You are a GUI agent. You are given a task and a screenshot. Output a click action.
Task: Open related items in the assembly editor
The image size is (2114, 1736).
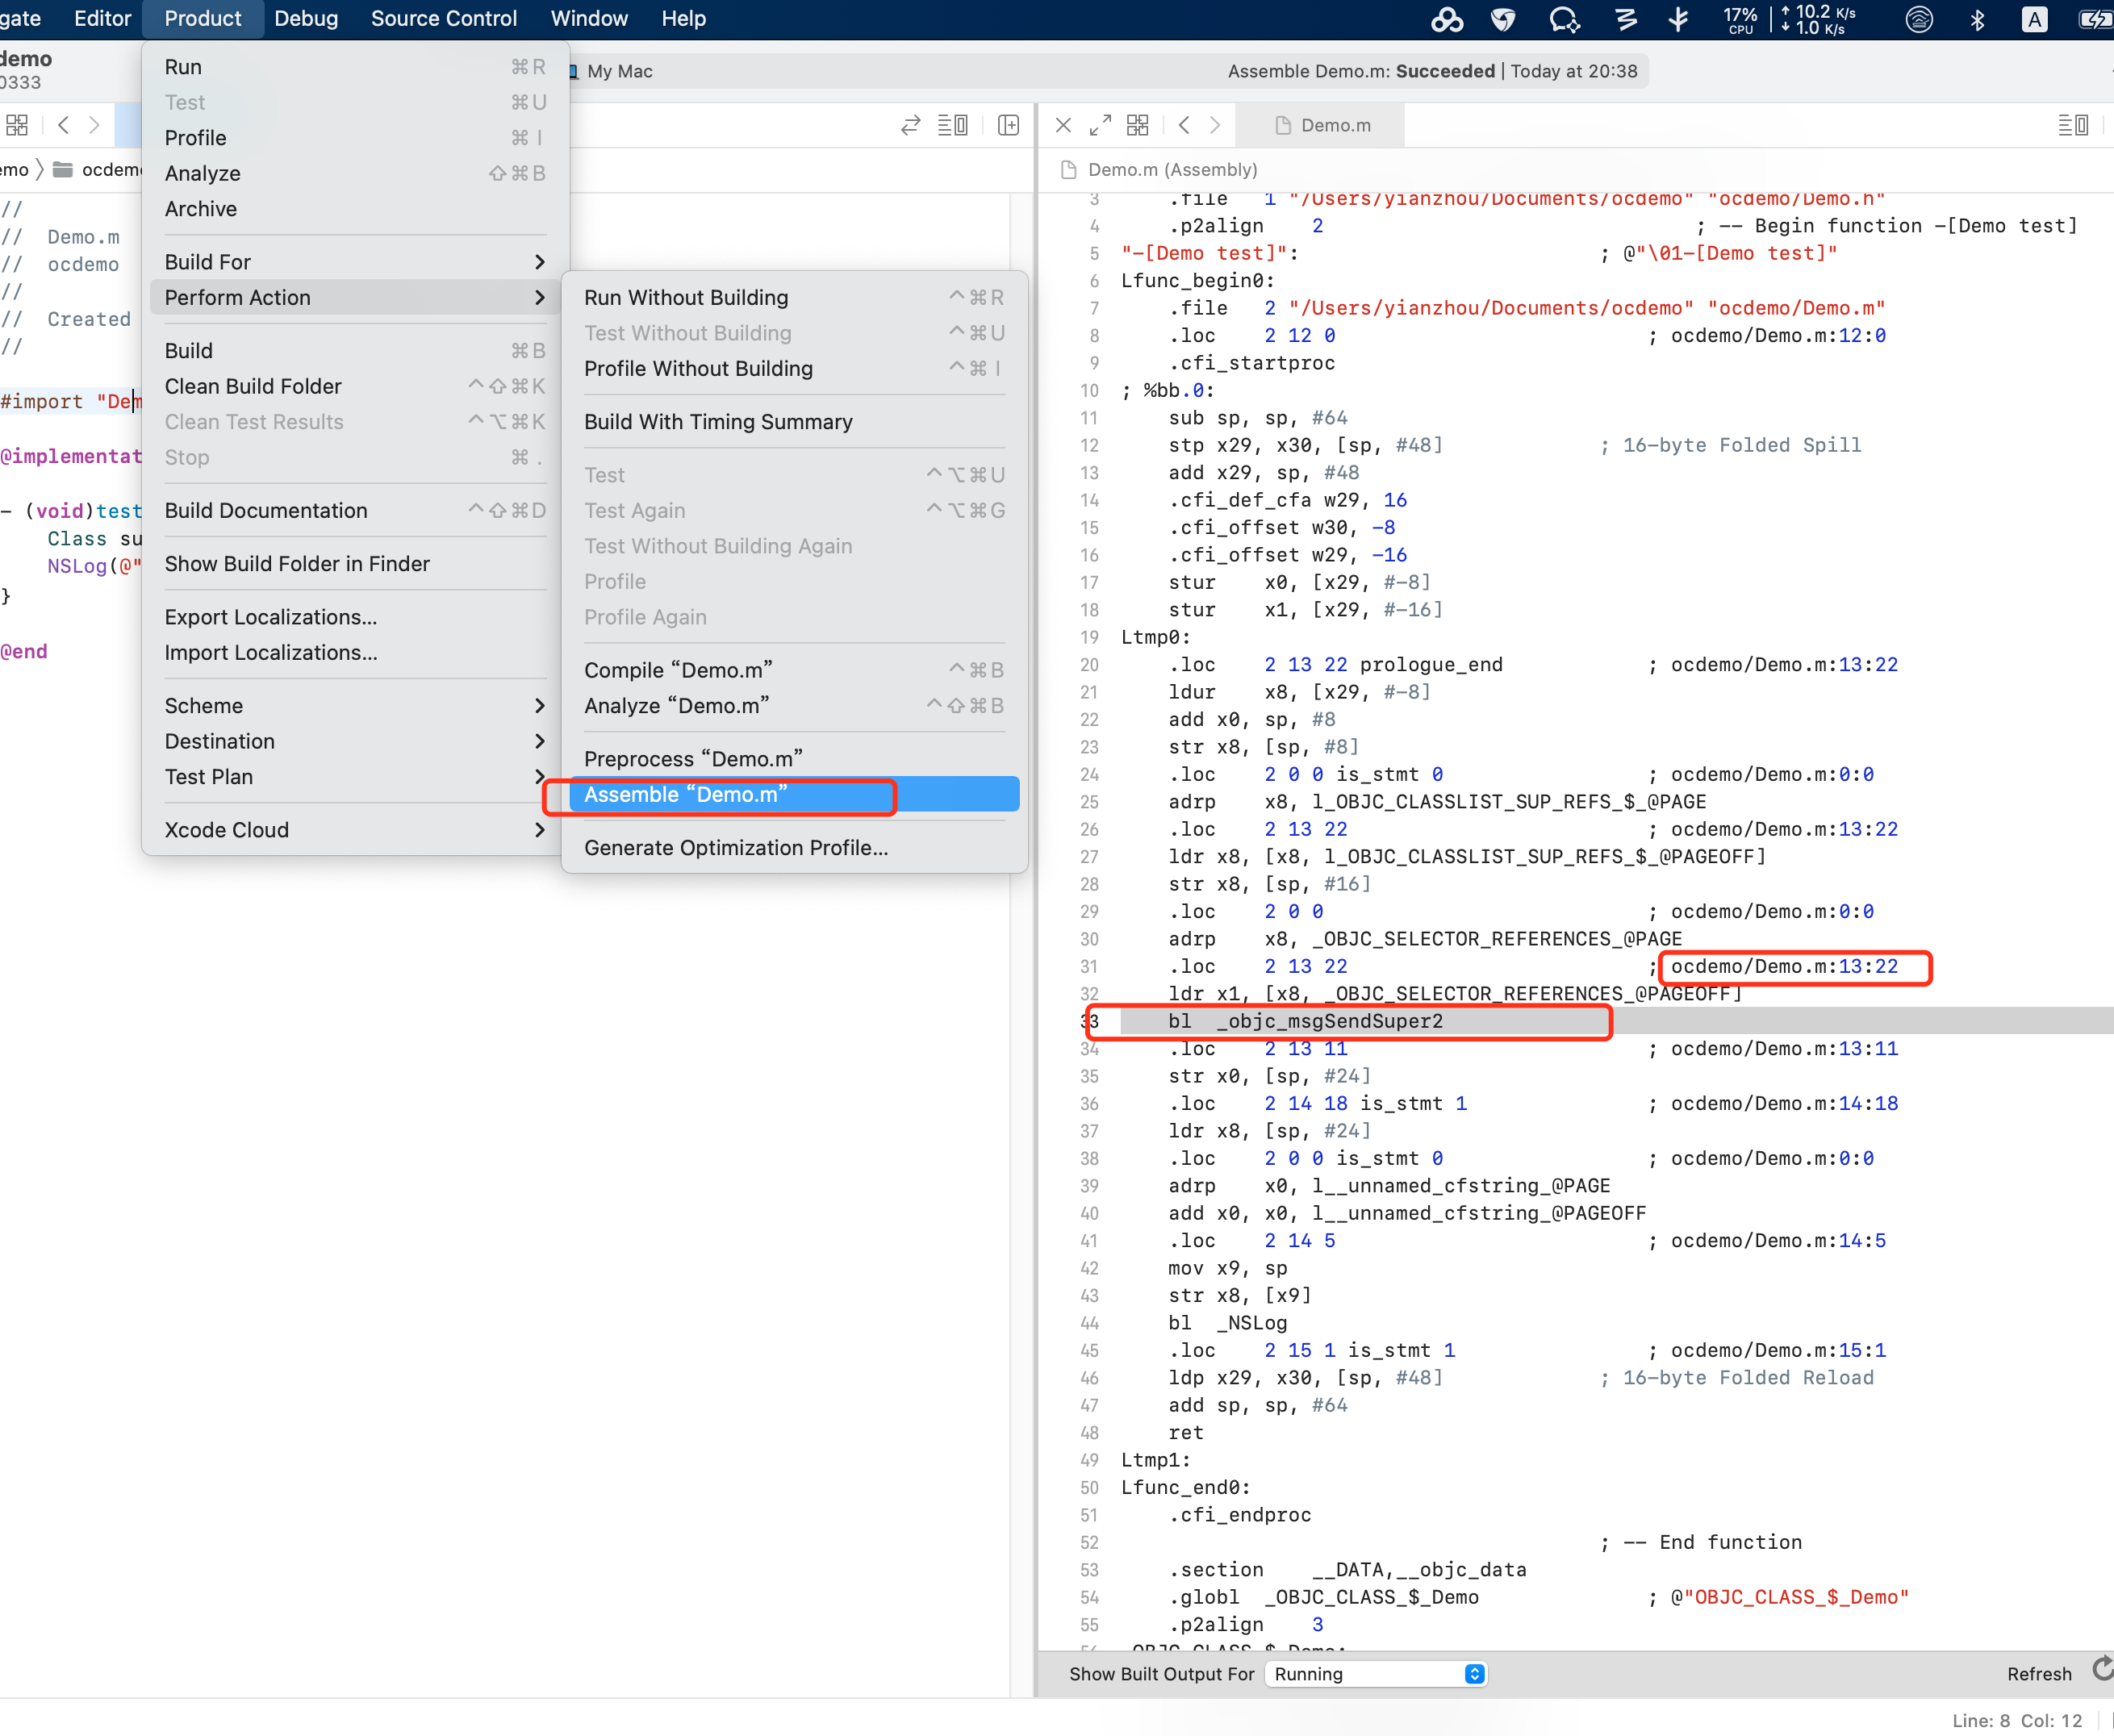(1138, 125)
